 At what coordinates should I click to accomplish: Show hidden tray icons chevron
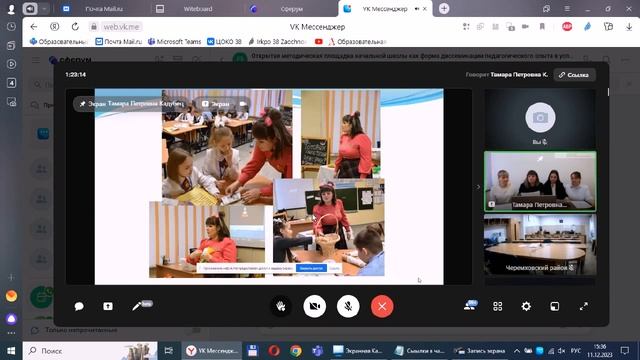coord(517,351)
